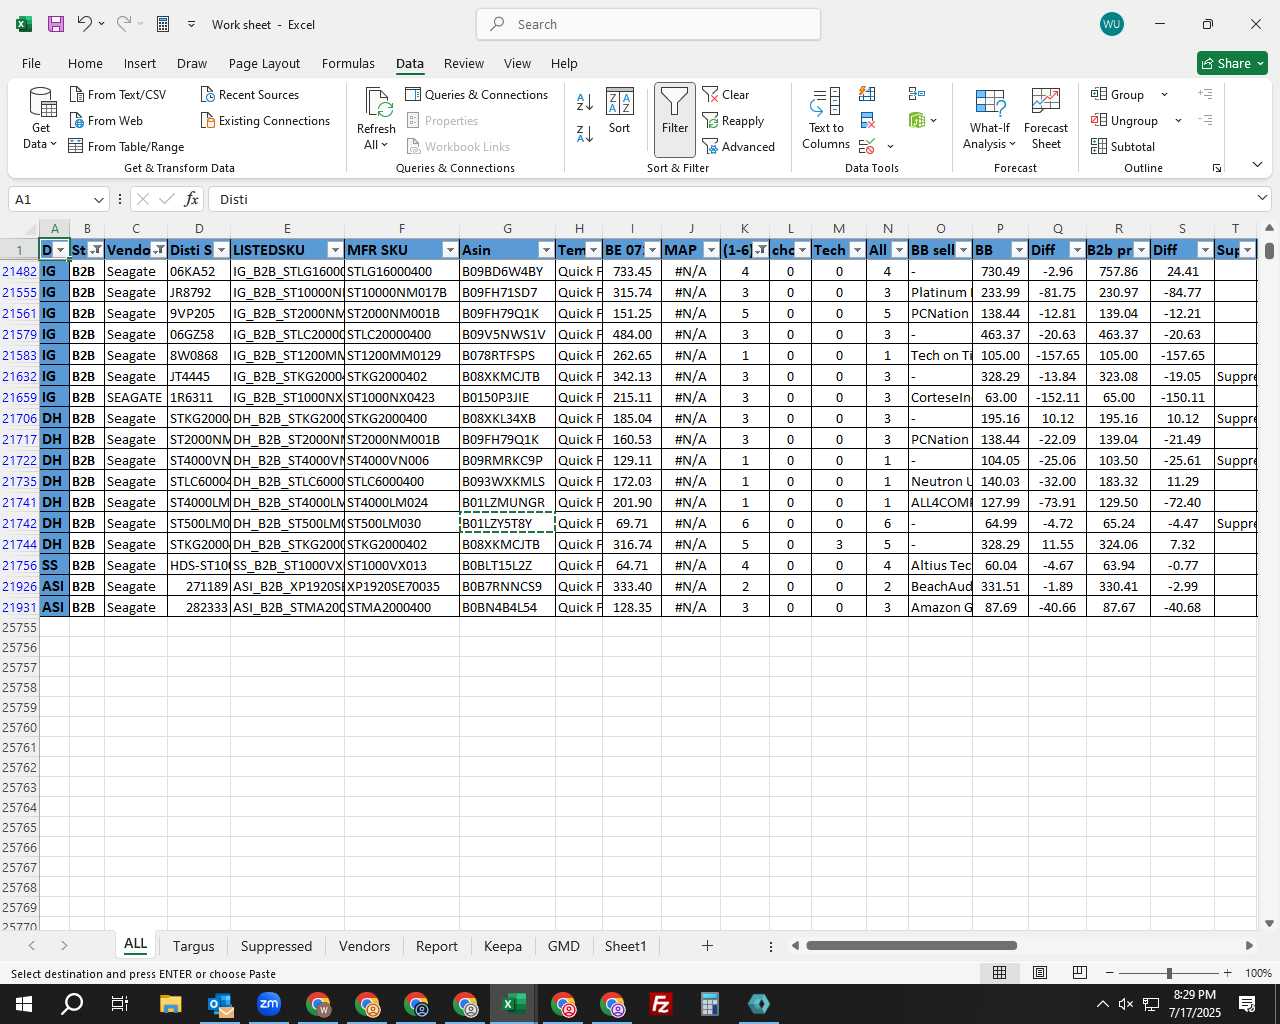Switch to the Formulas ribbon tab
This screenshot has height=1024, width=1280.
[348, 63]
